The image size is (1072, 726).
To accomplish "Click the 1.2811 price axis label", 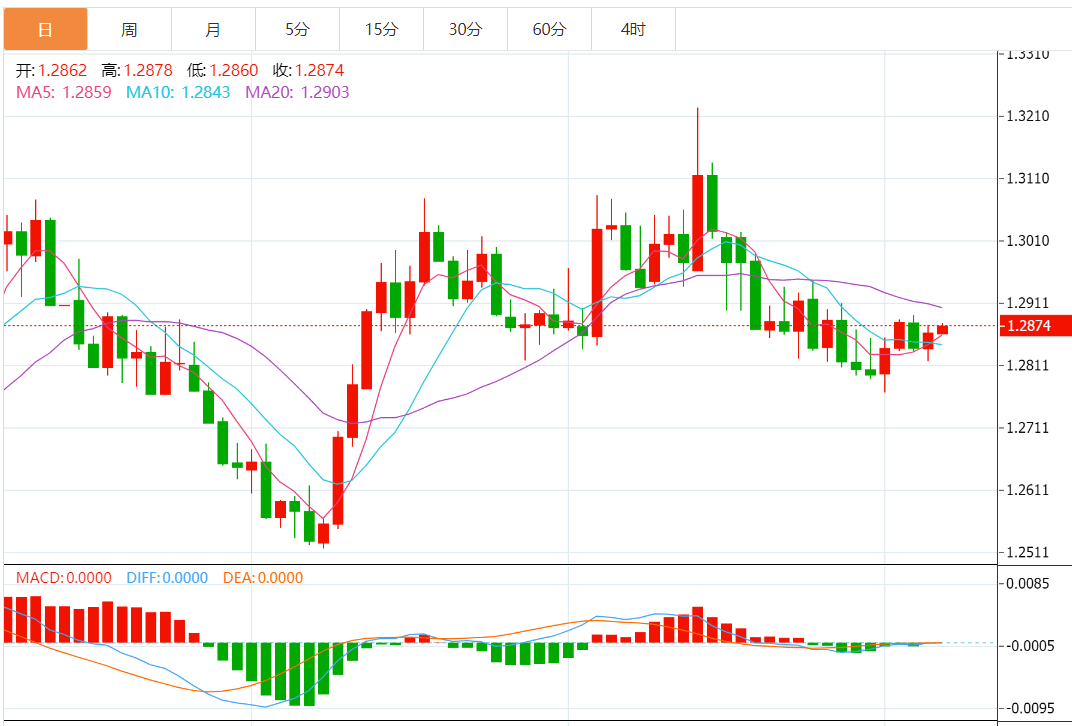I will point(1029,365).
